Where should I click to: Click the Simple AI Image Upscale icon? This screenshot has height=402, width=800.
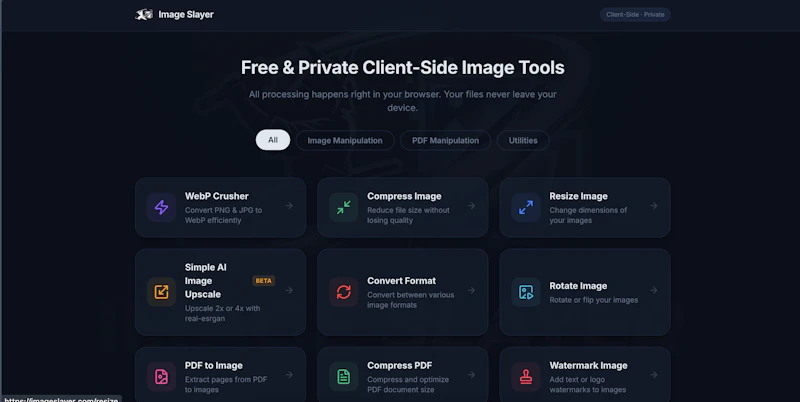tap(161, 292)
